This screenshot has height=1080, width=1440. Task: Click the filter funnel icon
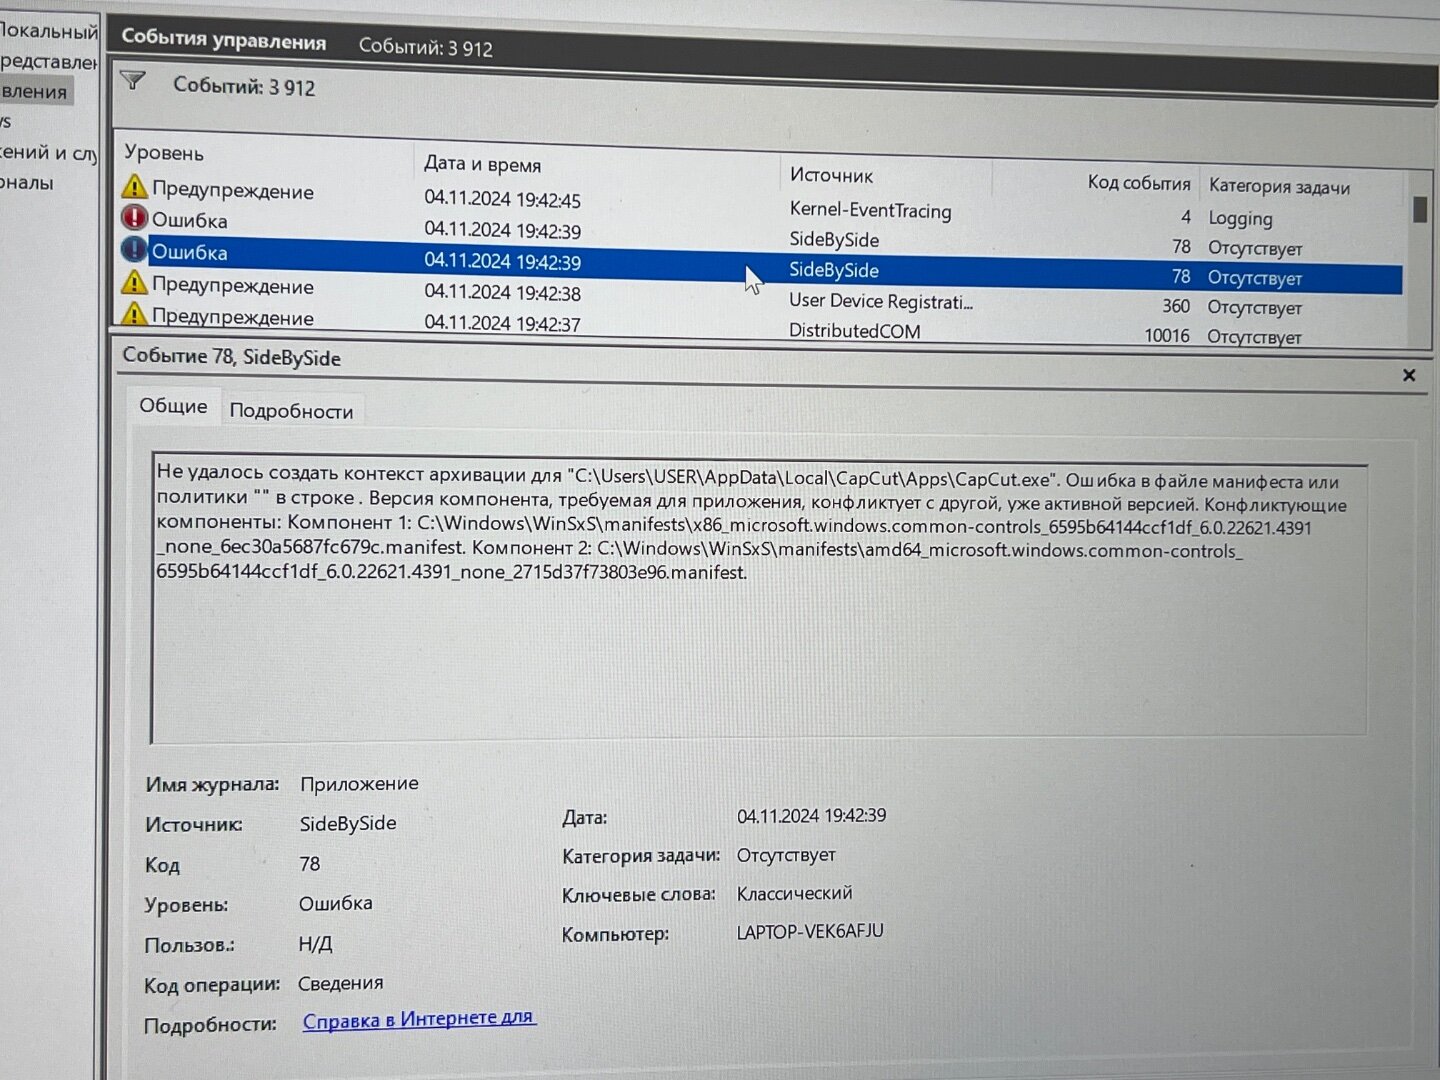133,82
